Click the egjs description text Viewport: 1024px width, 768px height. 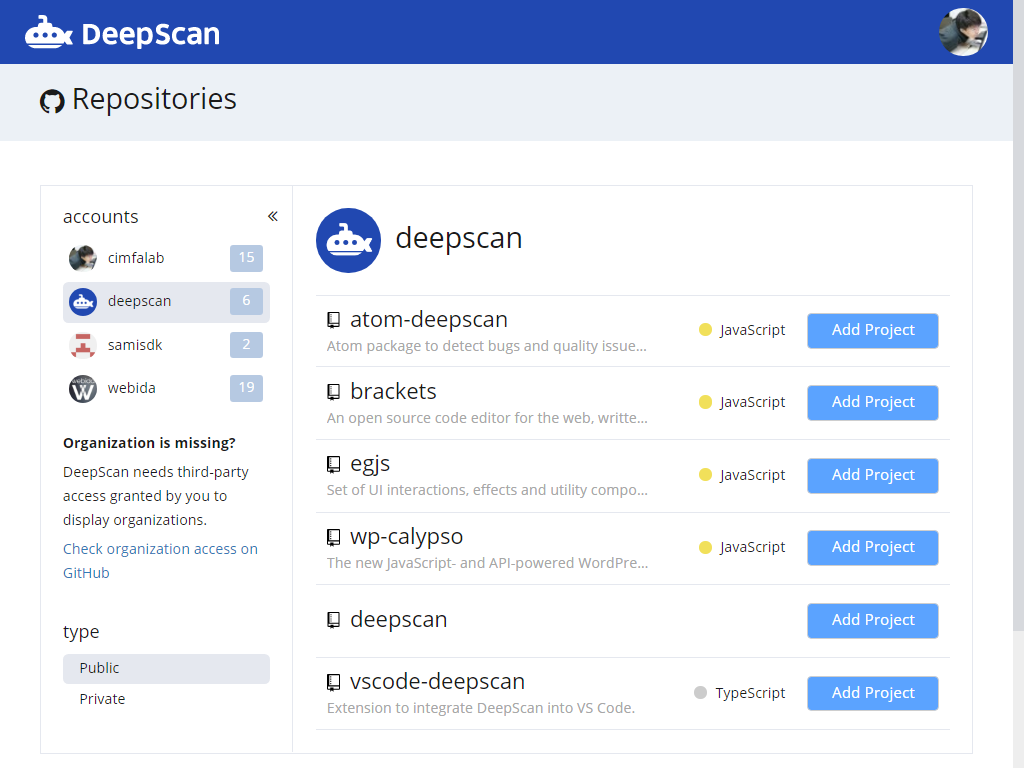coord(487,490)
